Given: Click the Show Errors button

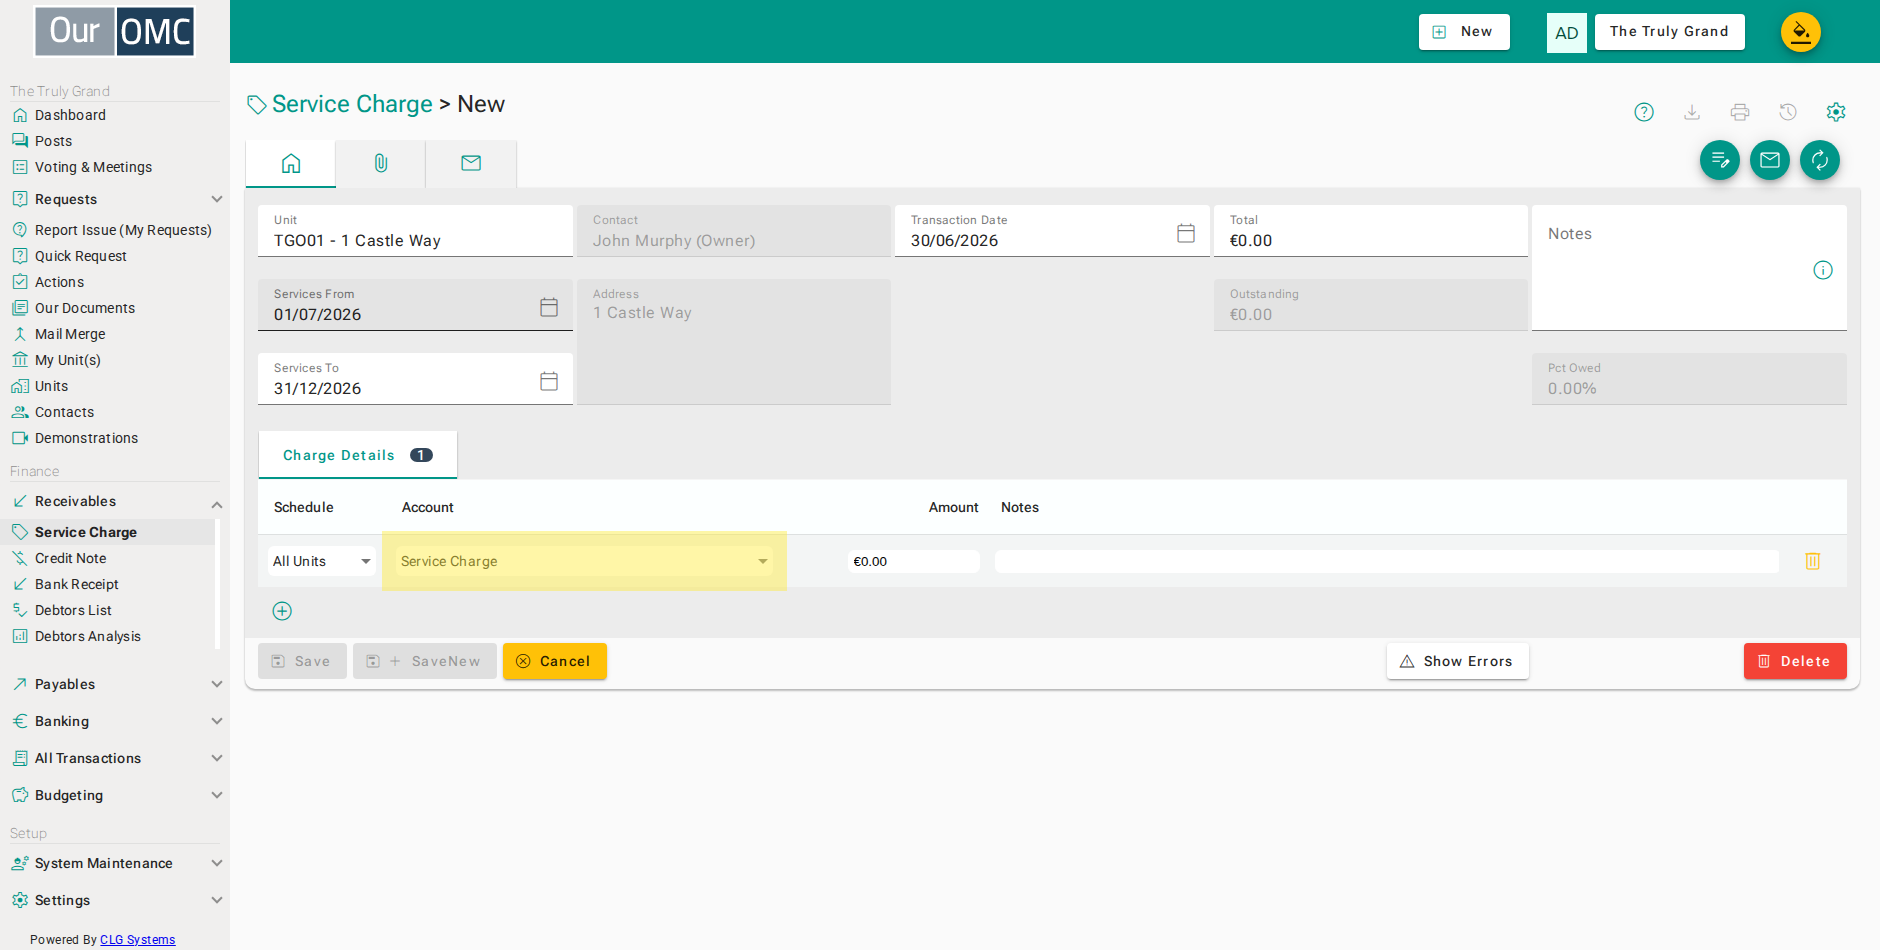Looking at the screenshot, I should click(1458, 661).
